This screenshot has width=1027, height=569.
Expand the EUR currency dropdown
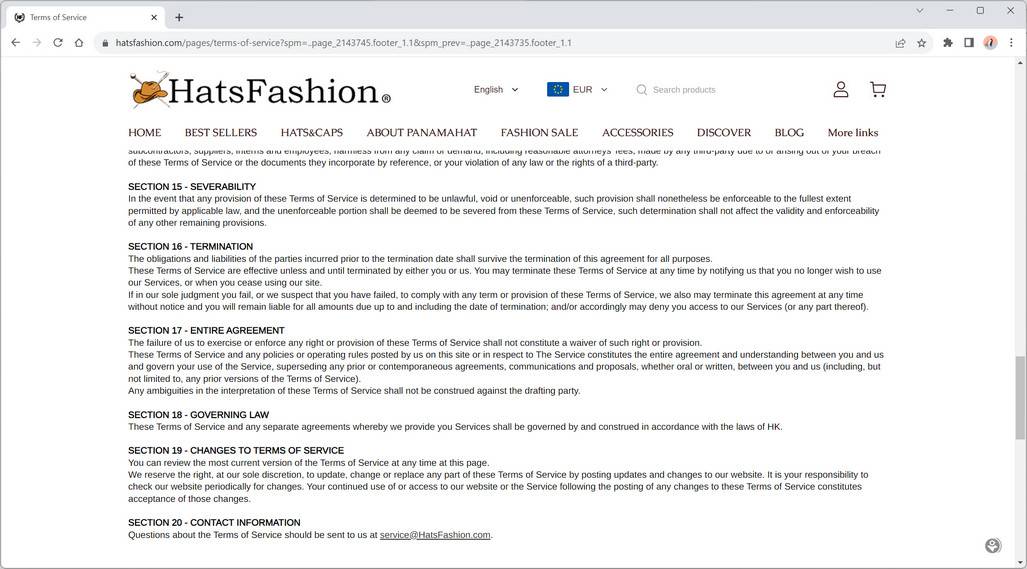(x=577, y=90)
